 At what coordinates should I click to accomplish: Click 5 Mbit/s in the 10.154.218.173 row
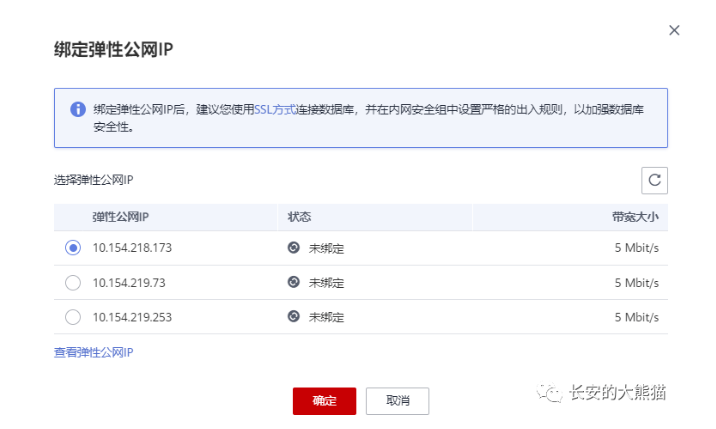pyautogui.click(x=637, y=248)
